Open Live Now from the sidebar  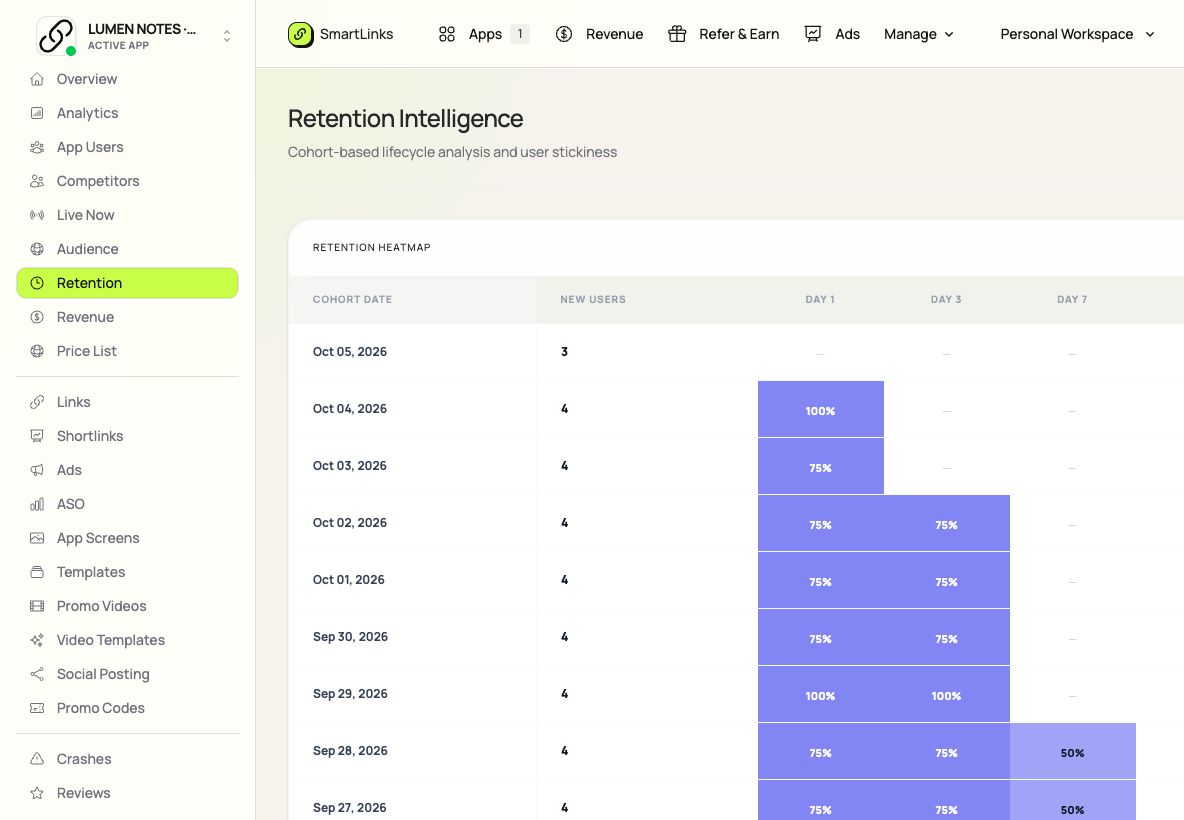pyautogui.click(x=128, y=214)
